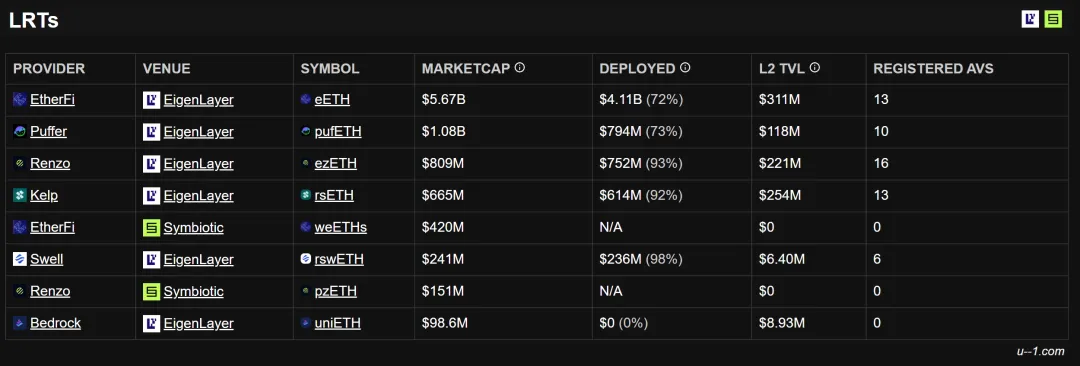
Task: Open the eETH symbol link
Action: pos(332,99)
